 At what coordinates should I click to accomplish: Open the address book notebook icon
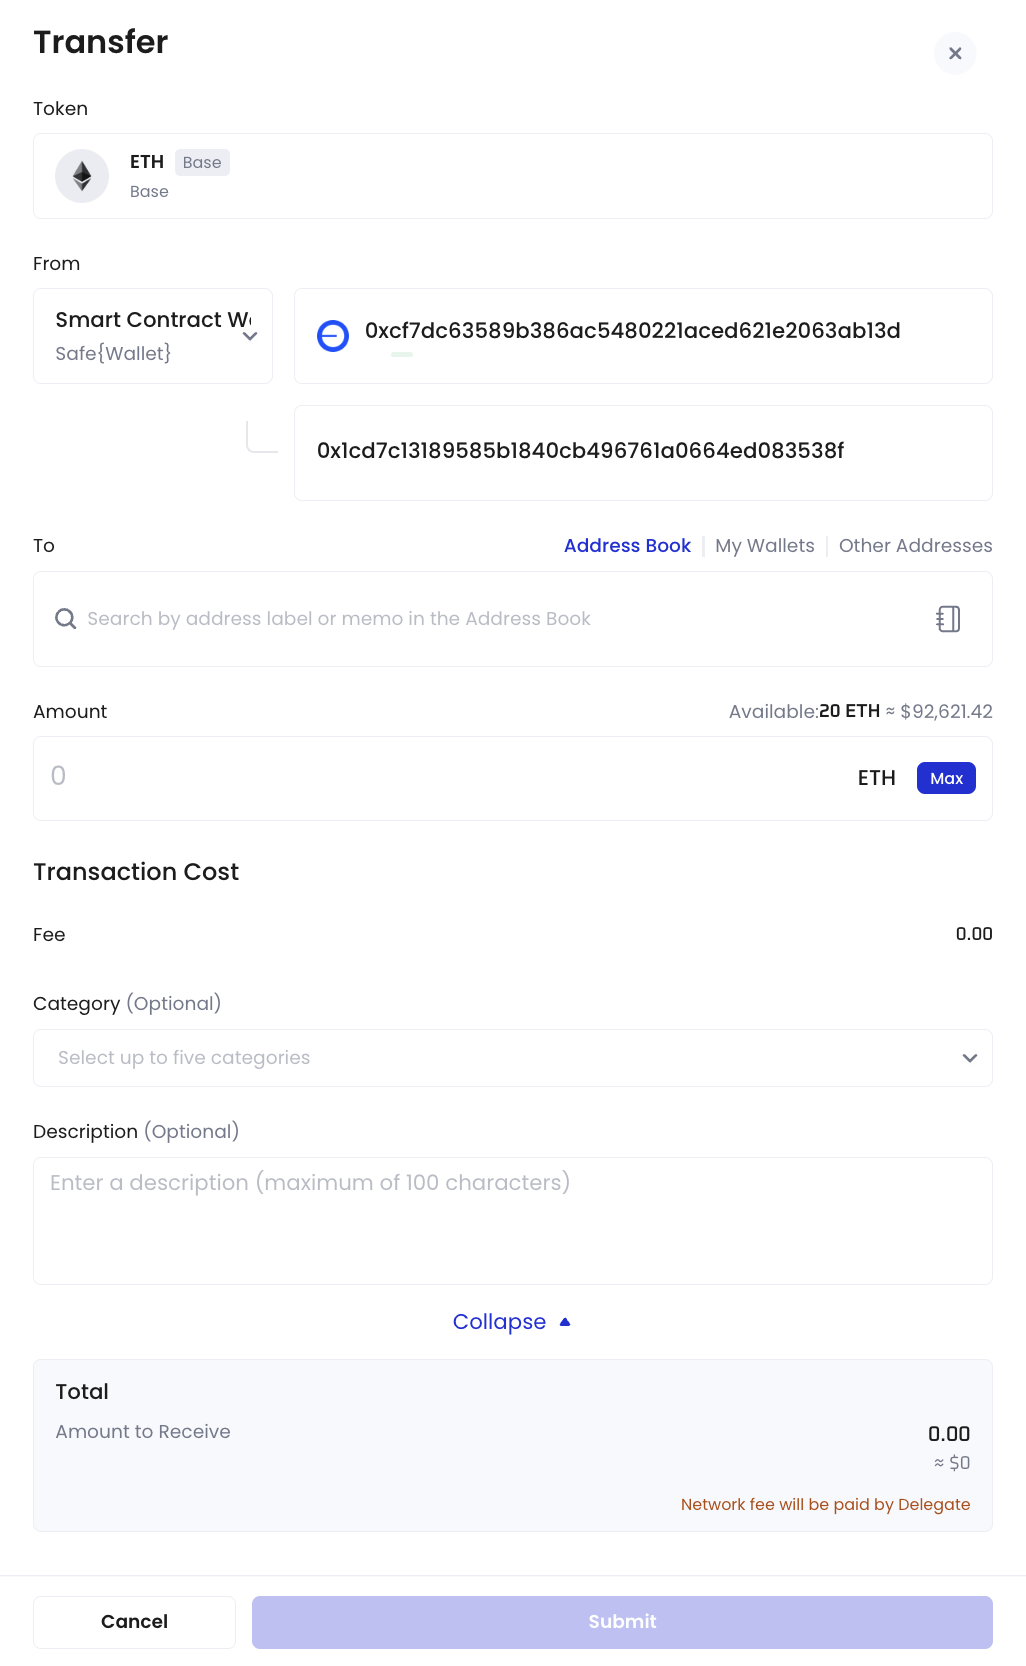click(x=948, y=619)
